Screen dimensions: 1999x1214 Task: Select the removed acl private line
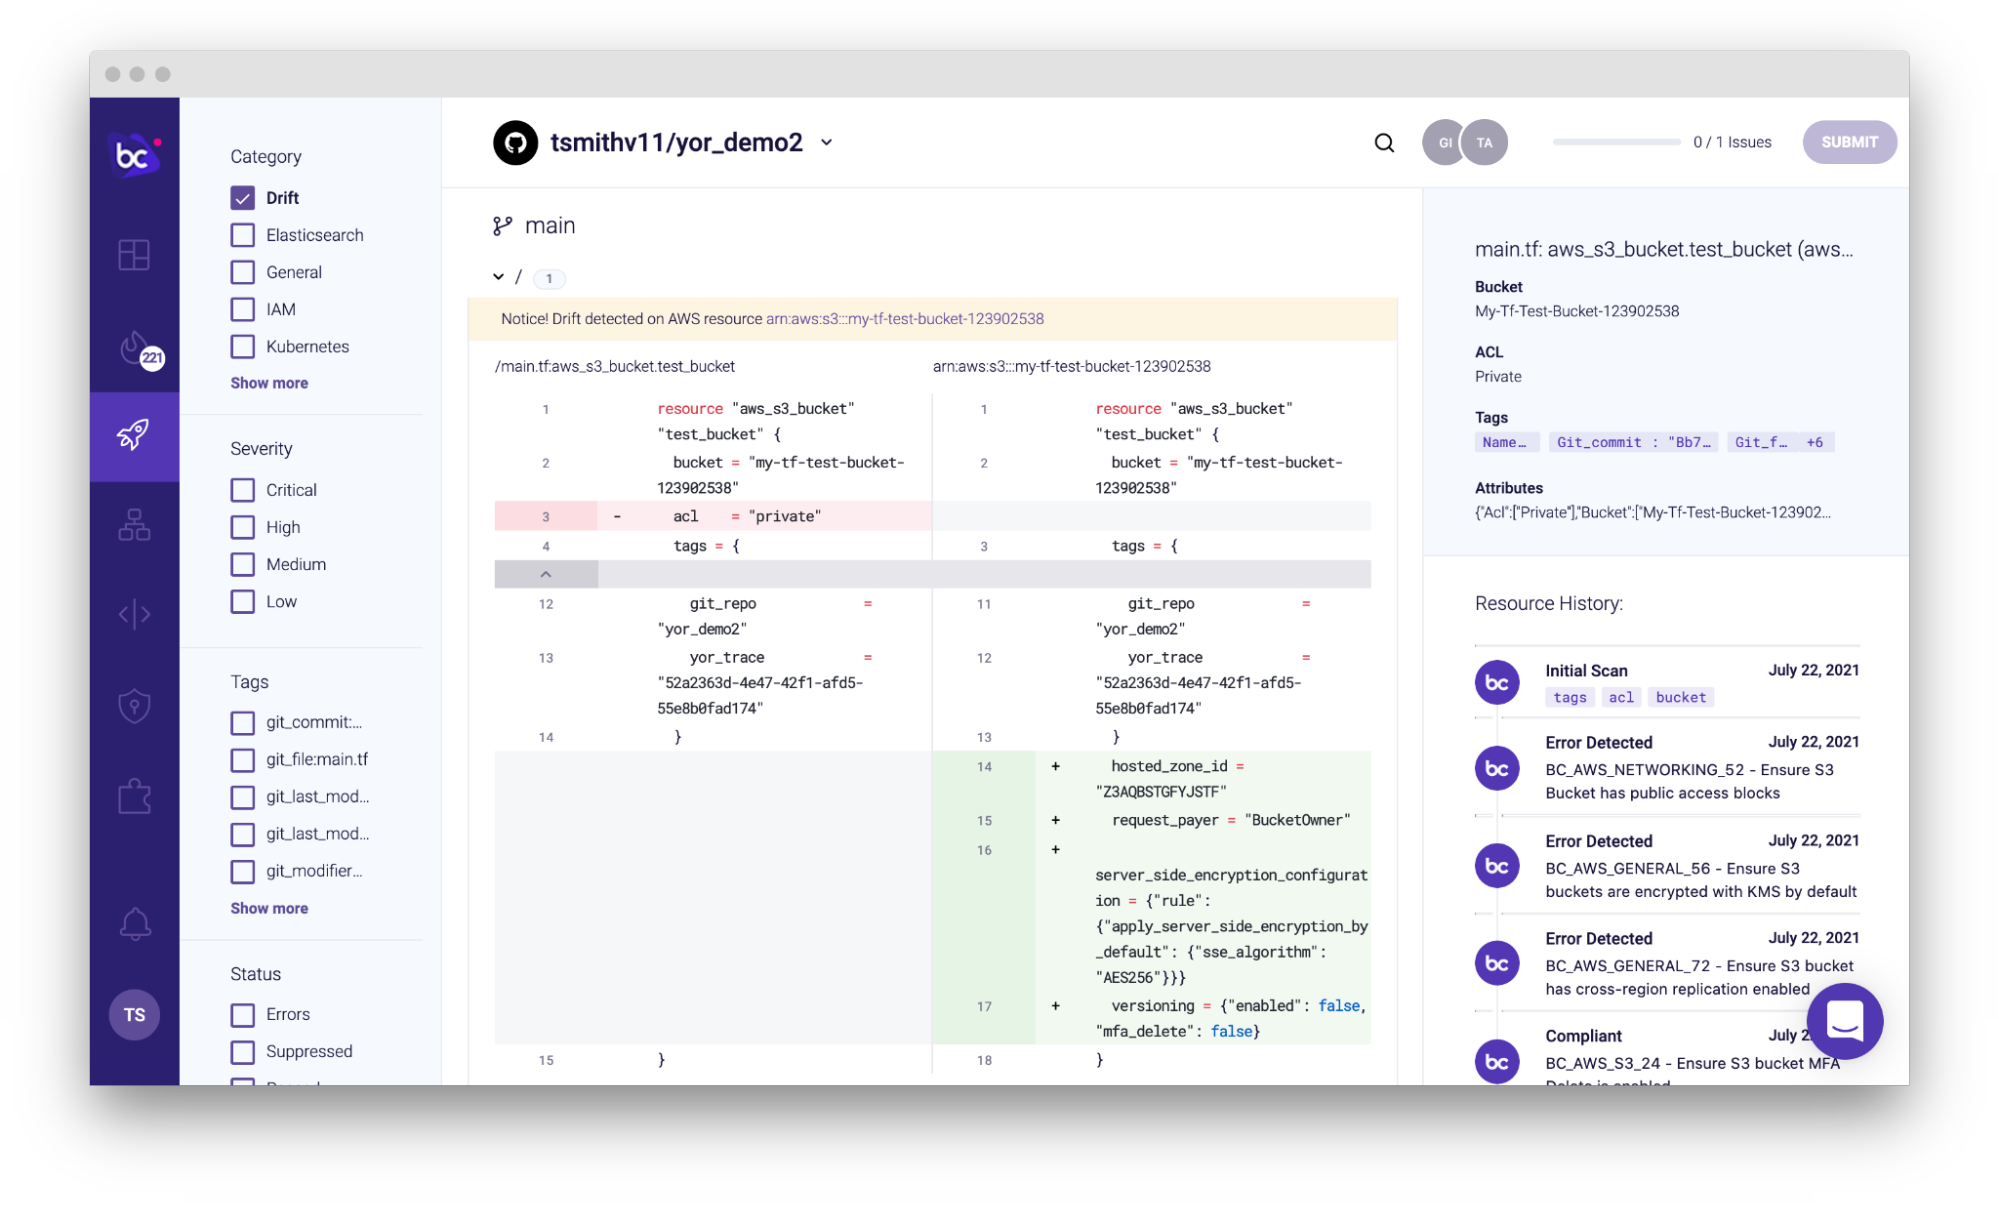click(713, 516)
